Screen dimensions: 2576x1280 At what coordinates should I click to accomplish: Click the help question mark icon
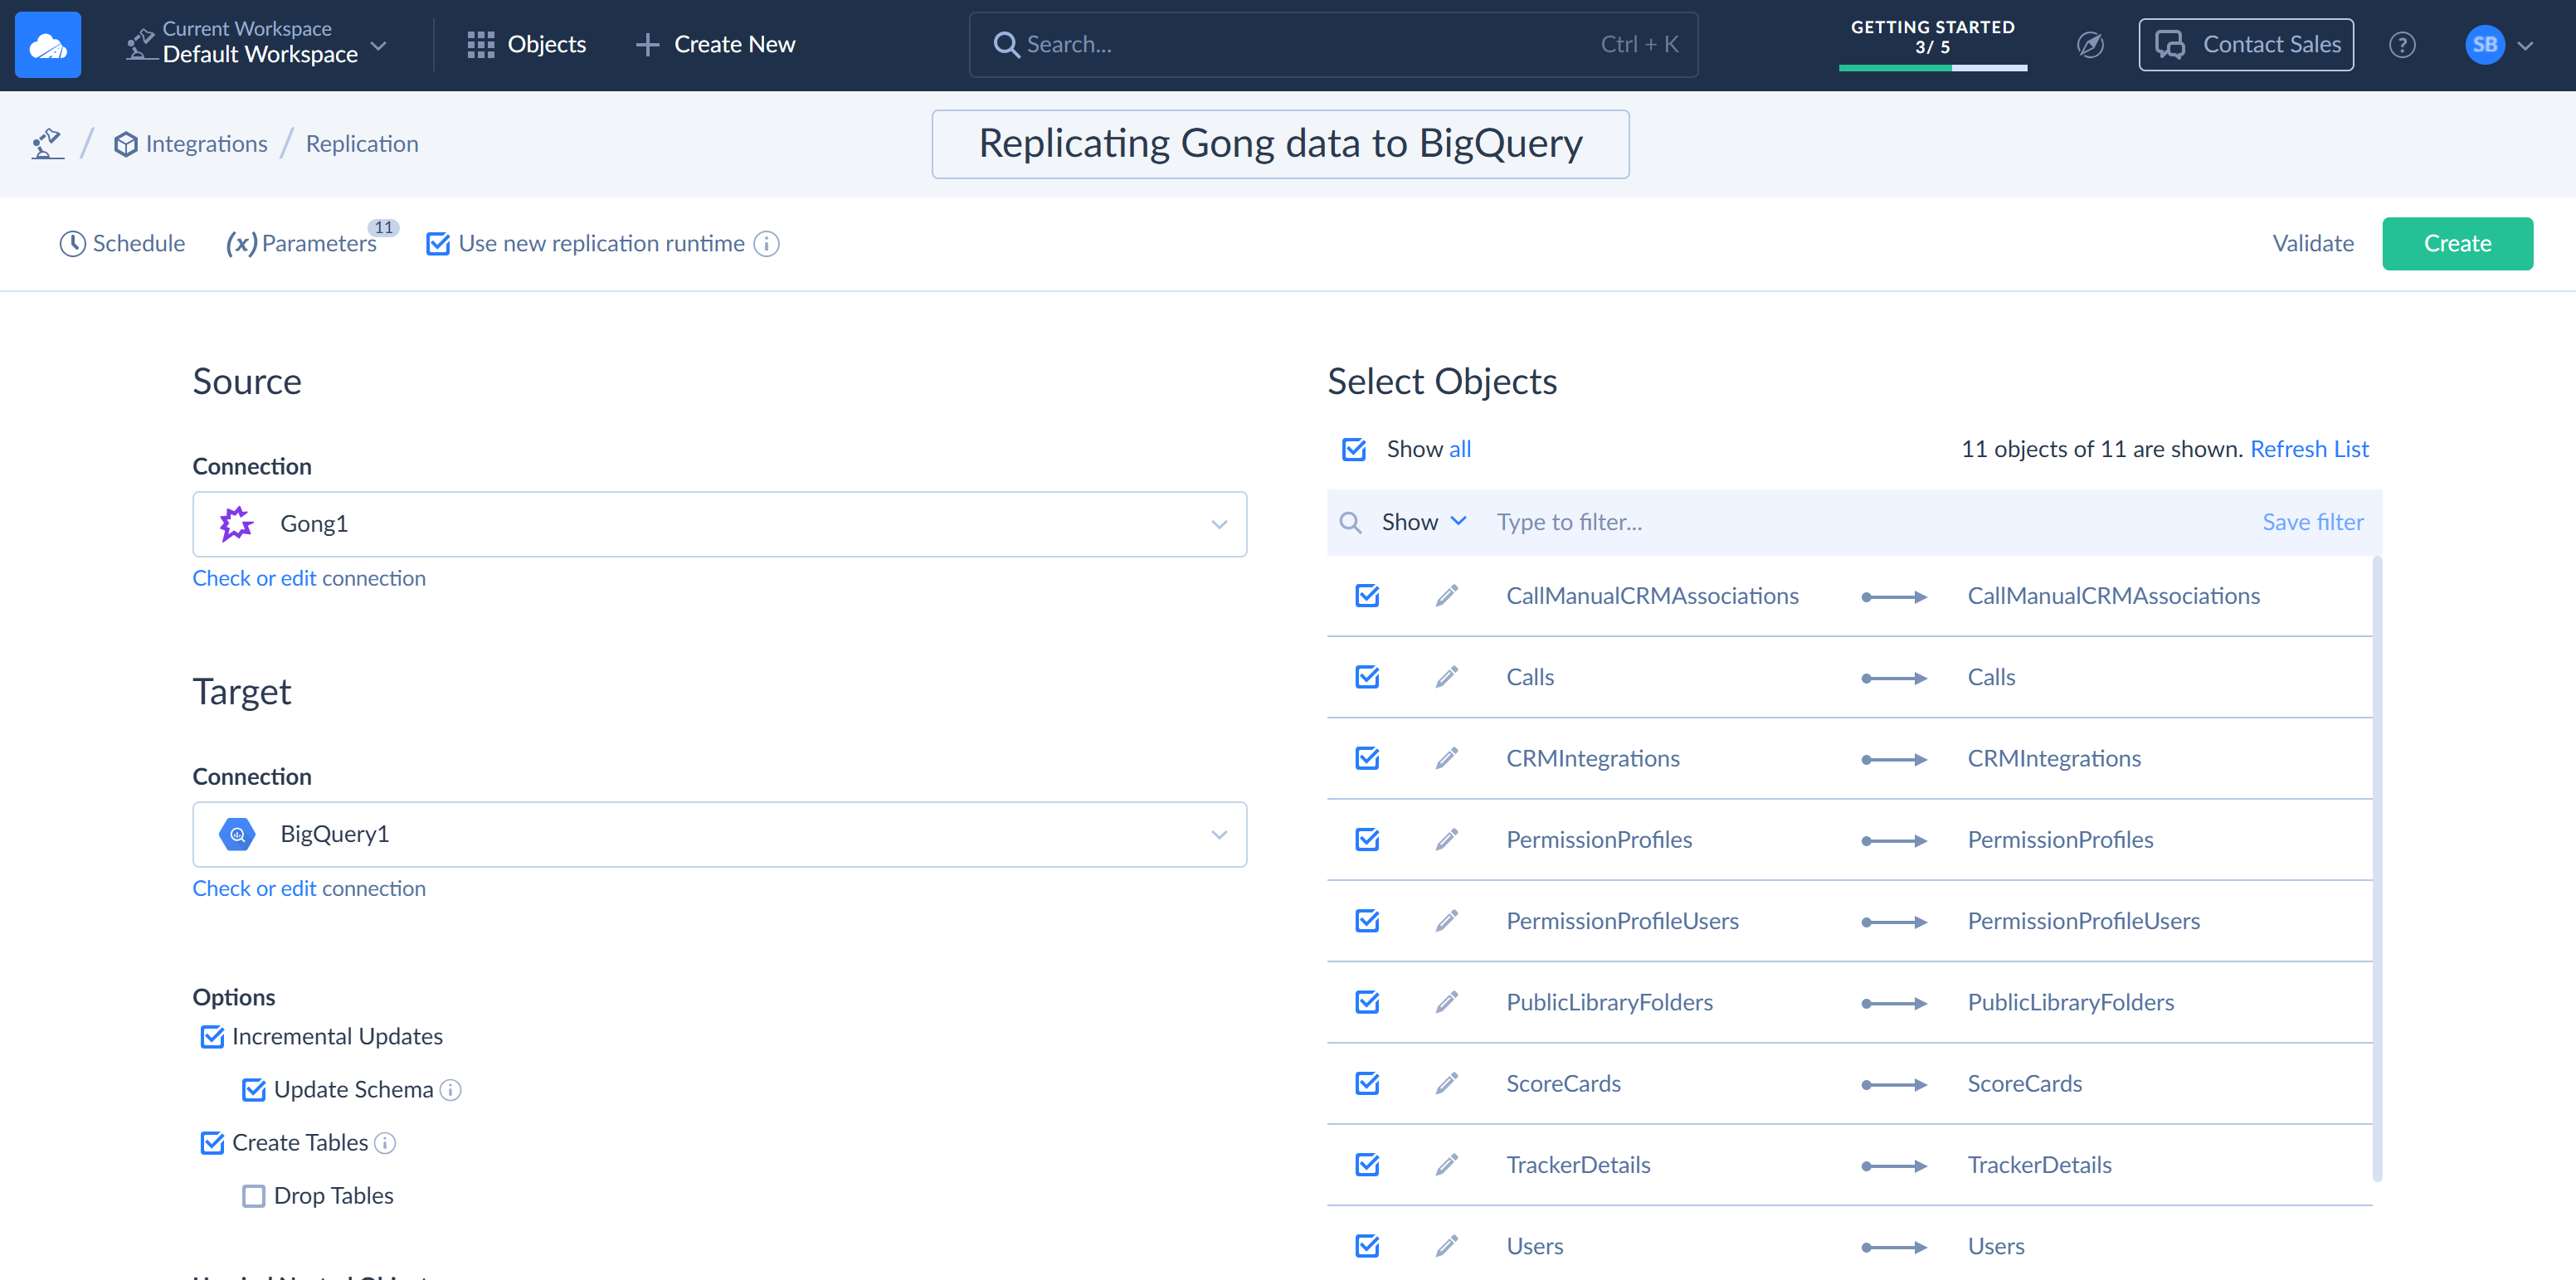(x=2401, y=45)
